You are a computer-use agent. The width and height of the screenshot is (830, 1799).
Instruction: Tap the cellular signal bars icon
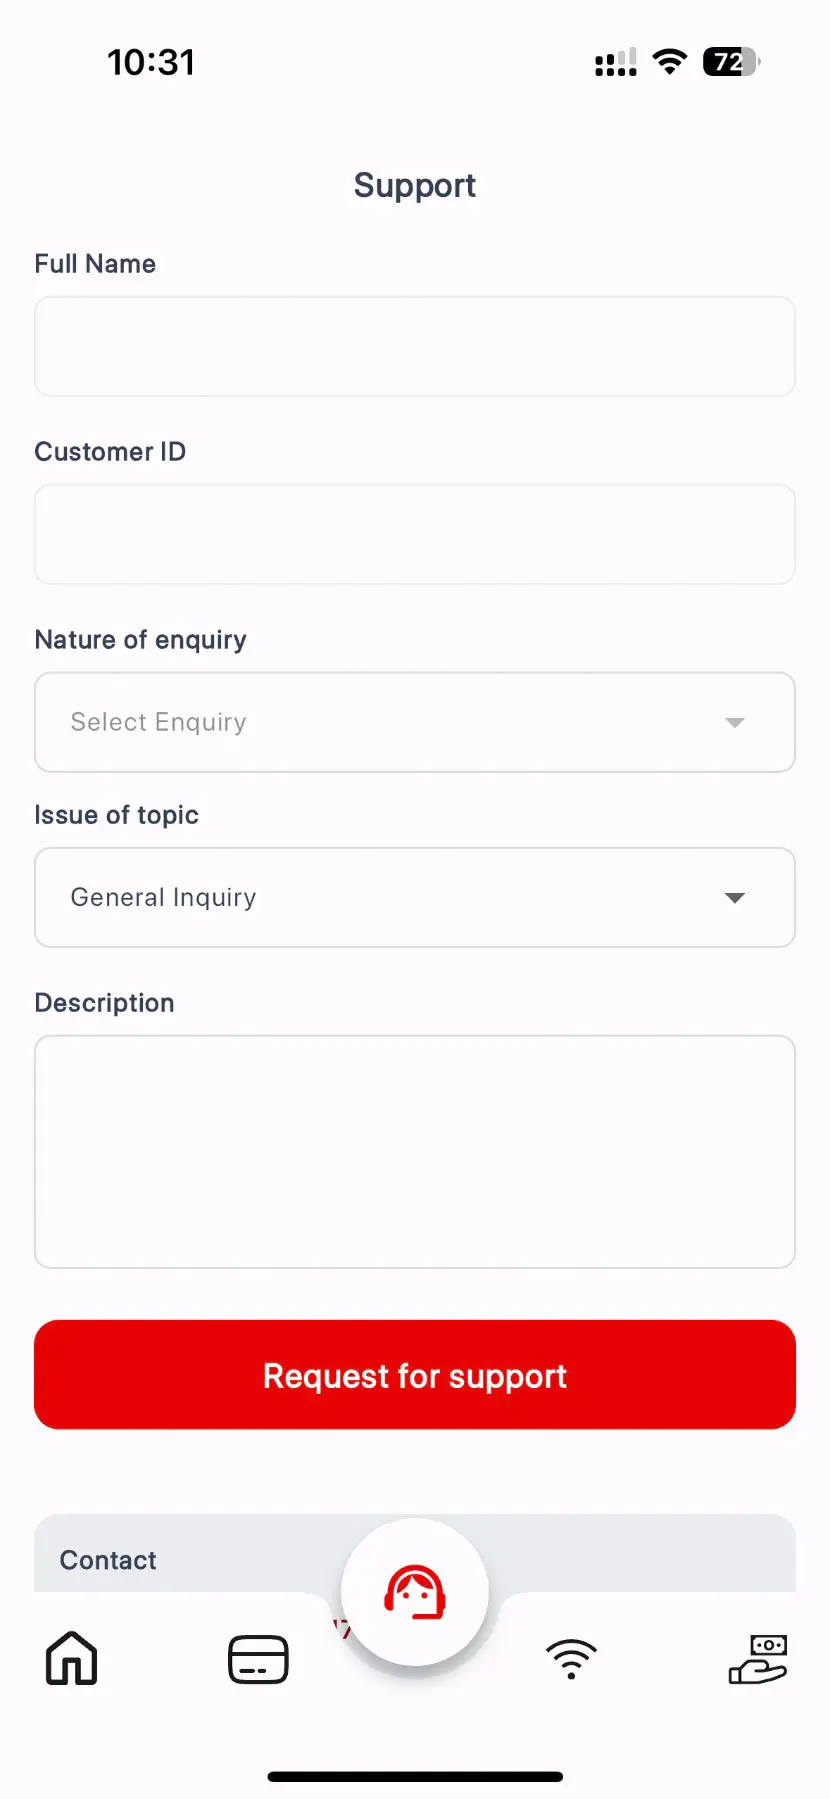(615, 63)
